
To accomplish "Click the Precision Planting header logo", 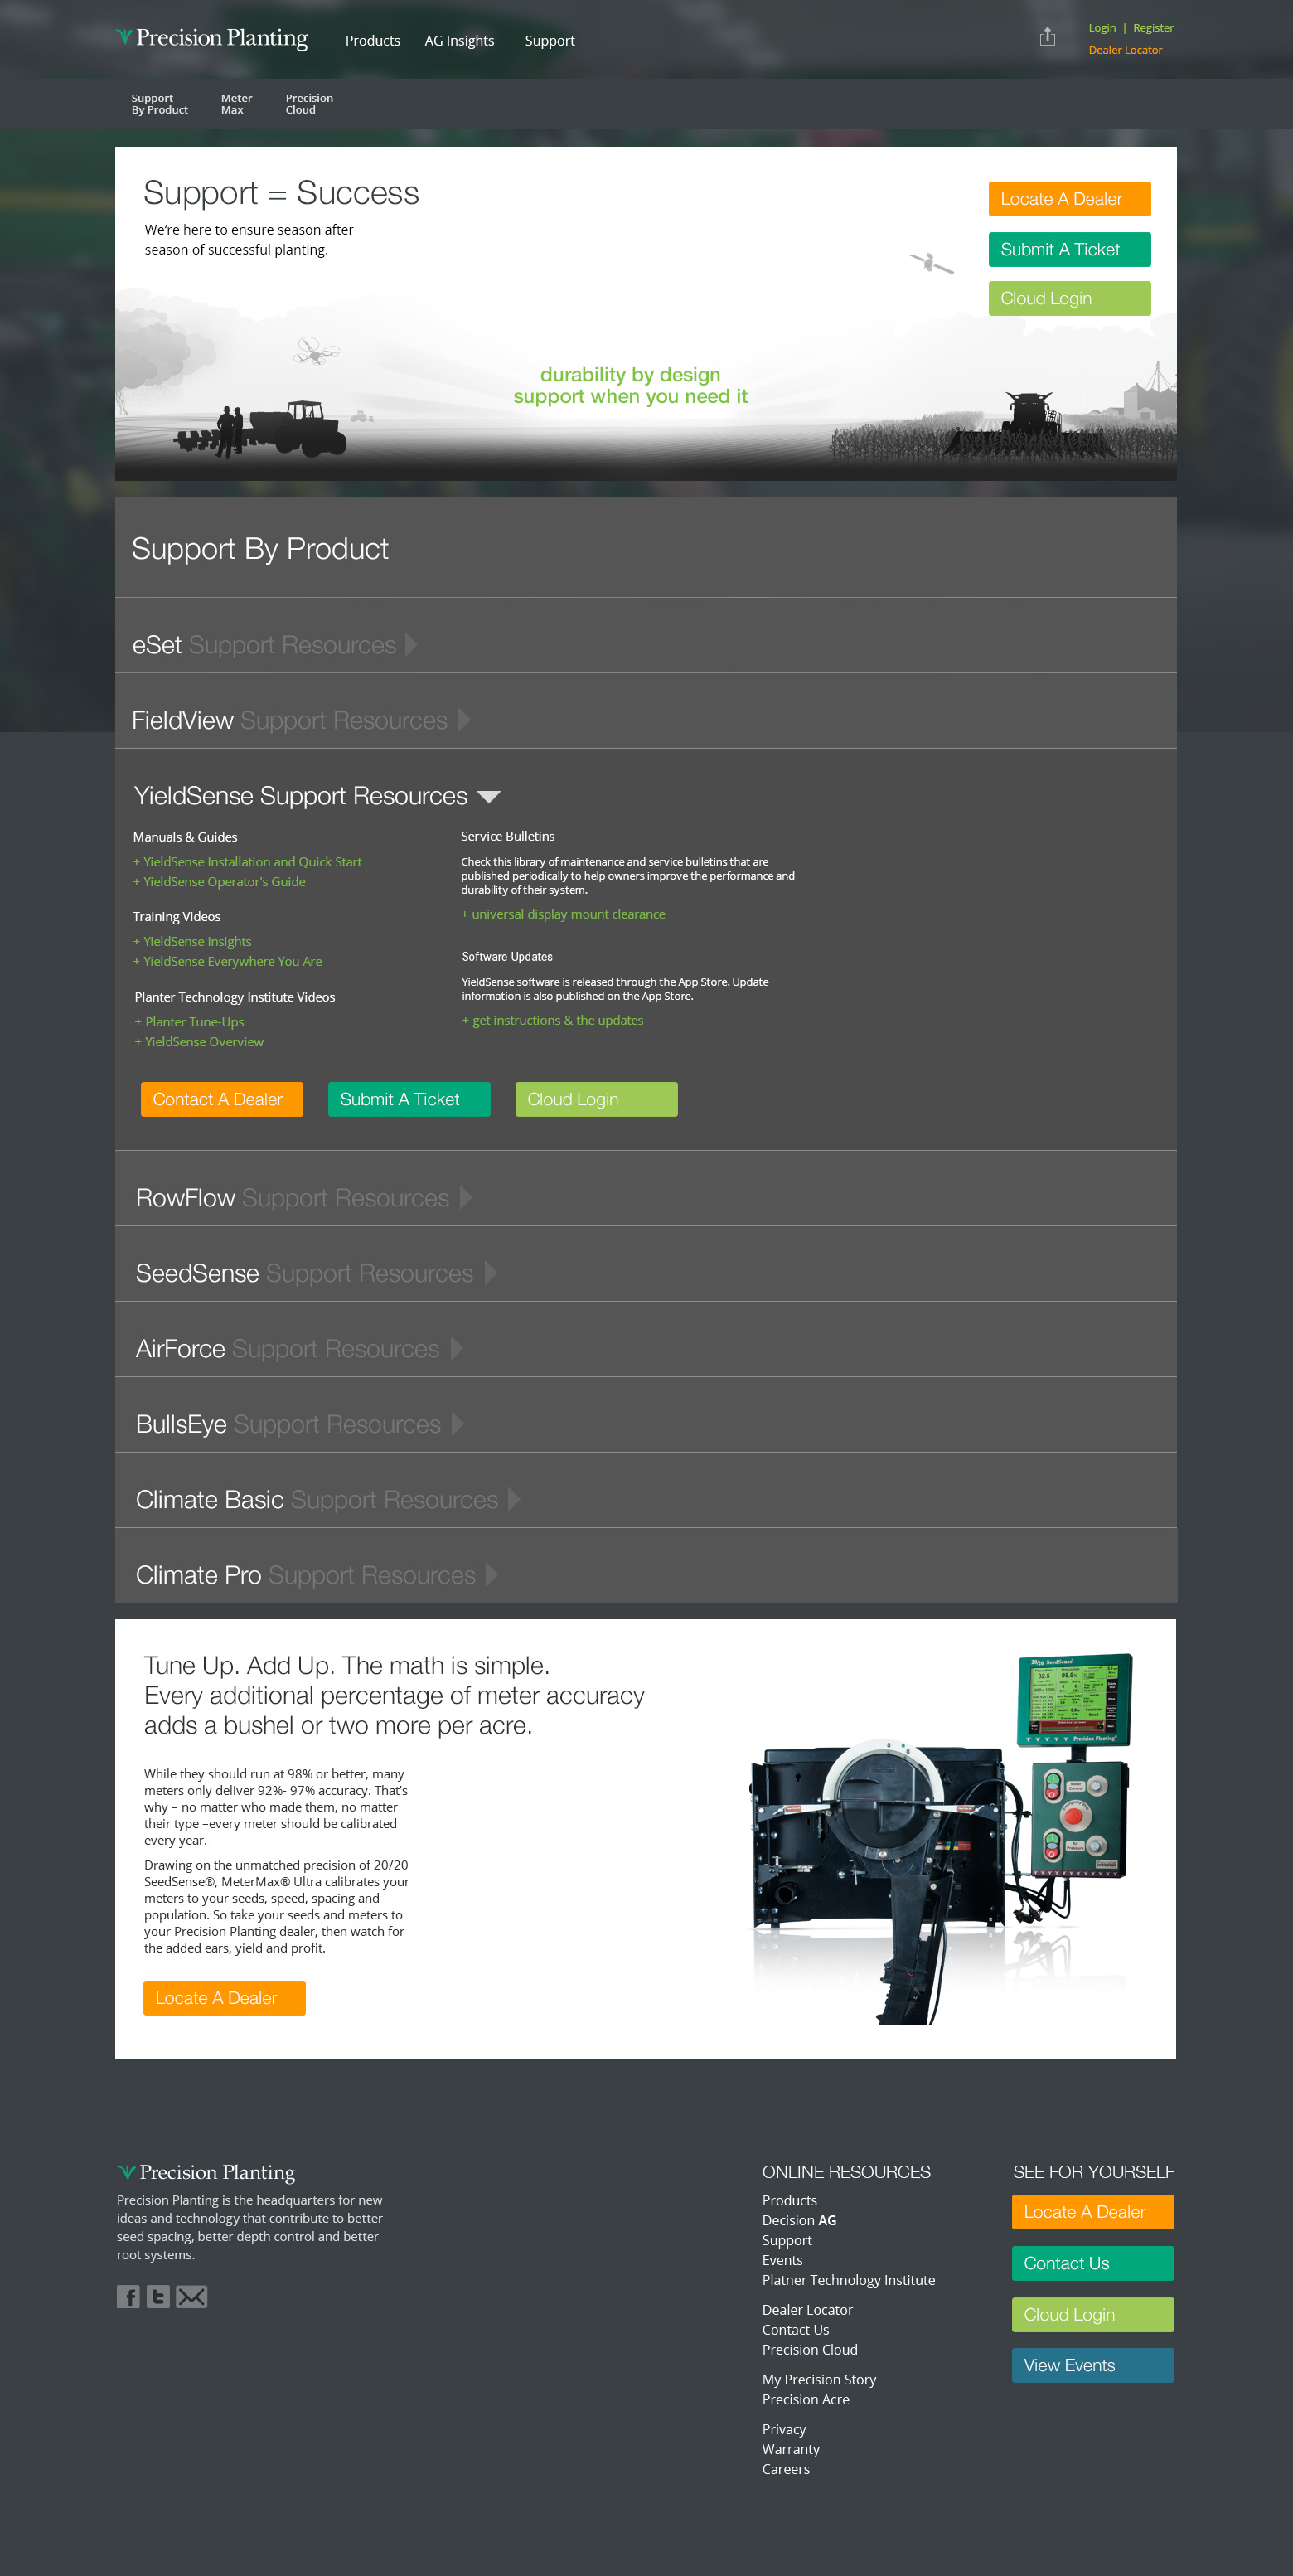I will (x=212, y=38).
